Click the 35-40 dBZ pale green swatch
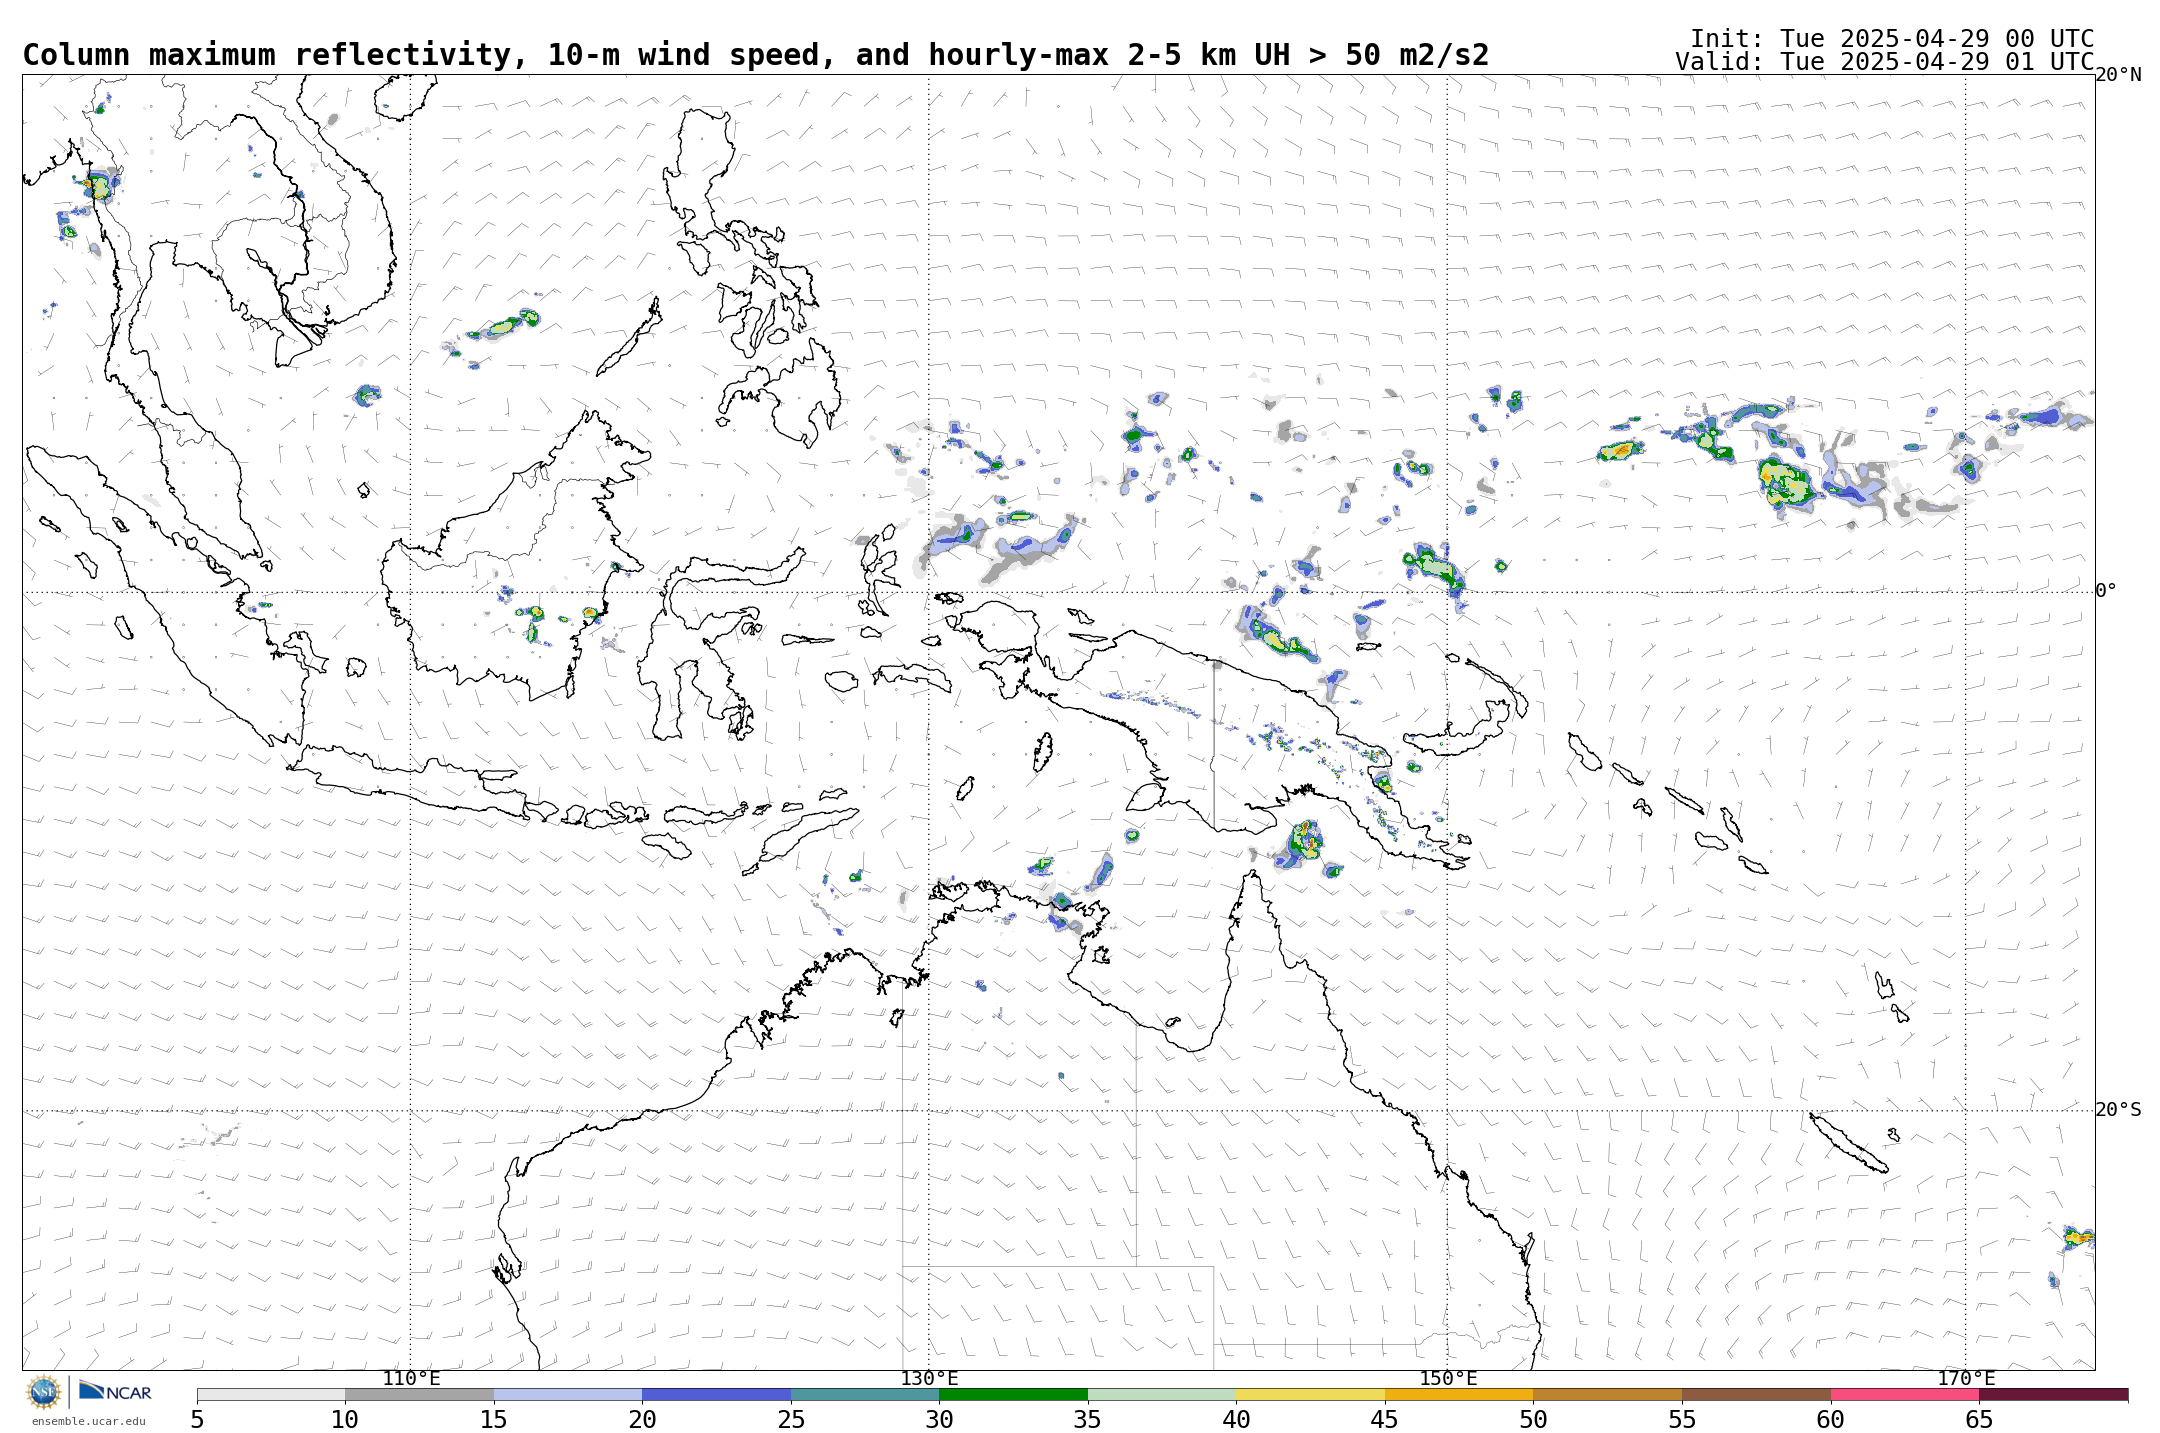The width and height of the screenshot is (2160, 1433). pyautogui.click(x=1162, y=1394)
